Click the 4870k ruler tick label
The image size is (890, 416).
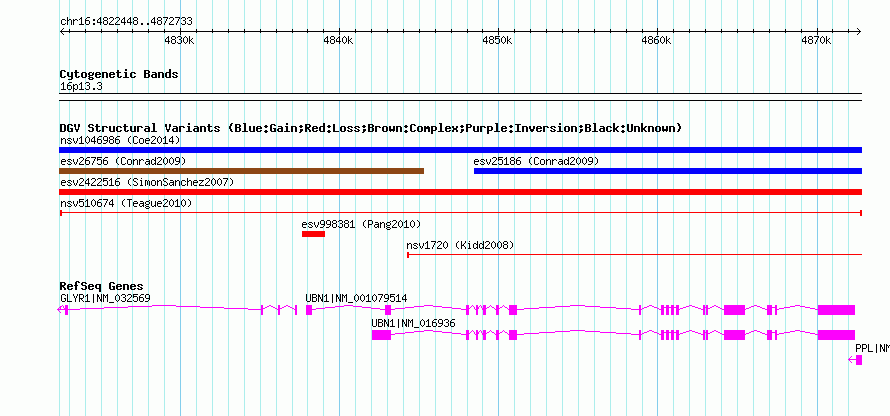pos(816,41)
